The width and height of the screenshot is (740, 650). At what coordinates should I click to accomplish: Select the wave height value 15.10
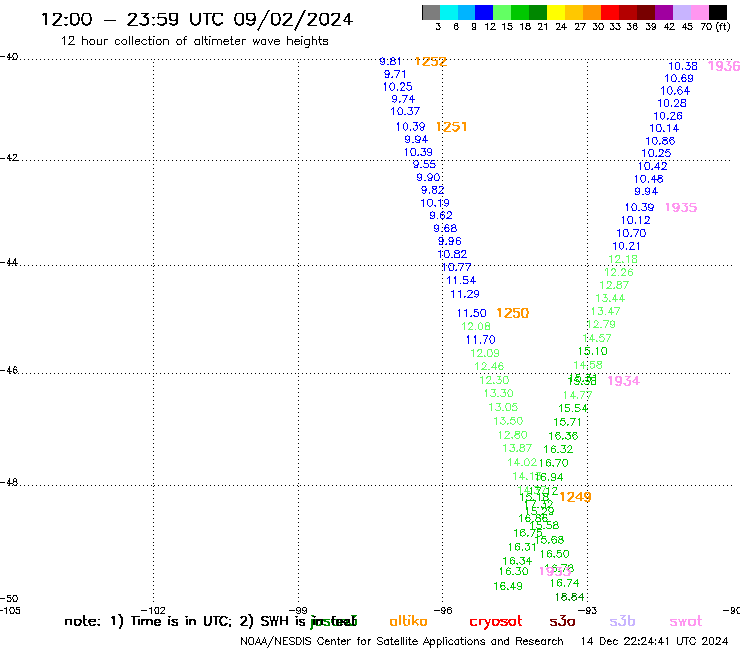coord(593,351)
